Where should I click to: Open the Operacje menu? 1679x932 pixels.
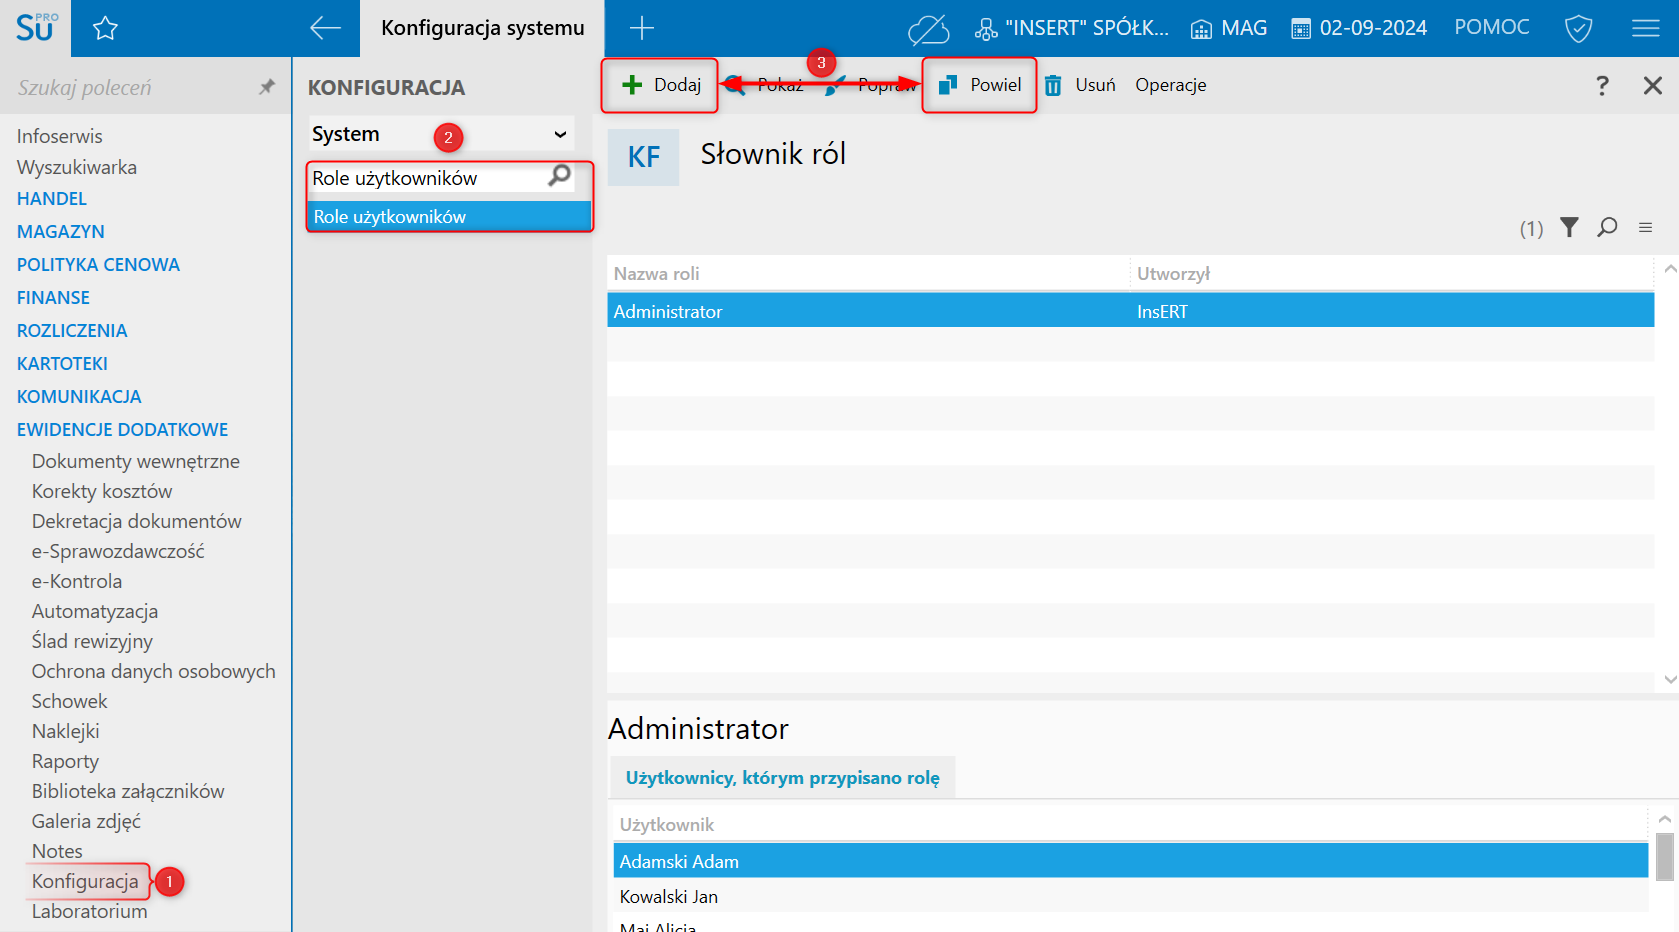1170,85
